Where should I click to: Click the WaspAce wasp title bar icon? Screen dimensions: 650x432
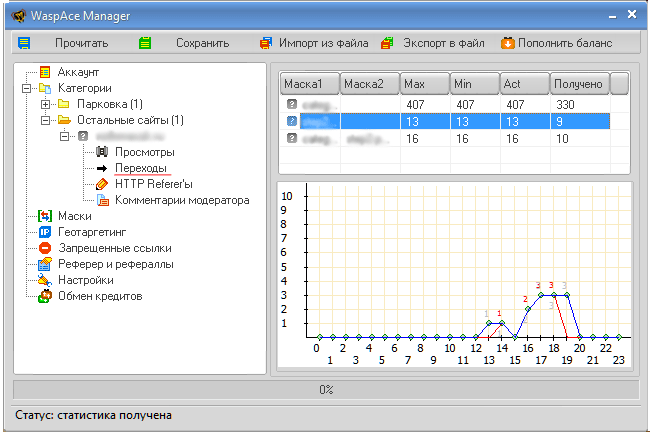coord(19,16)
